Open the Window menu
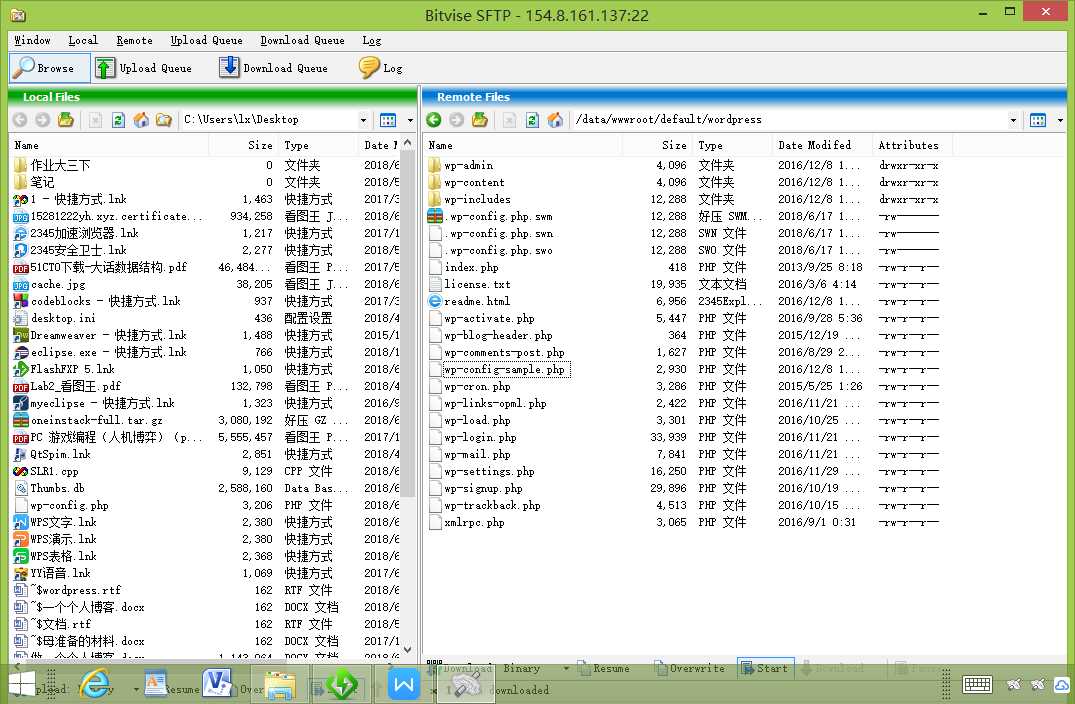The width and height of the screenshot is (1075, 704). [x=32, y=40]
